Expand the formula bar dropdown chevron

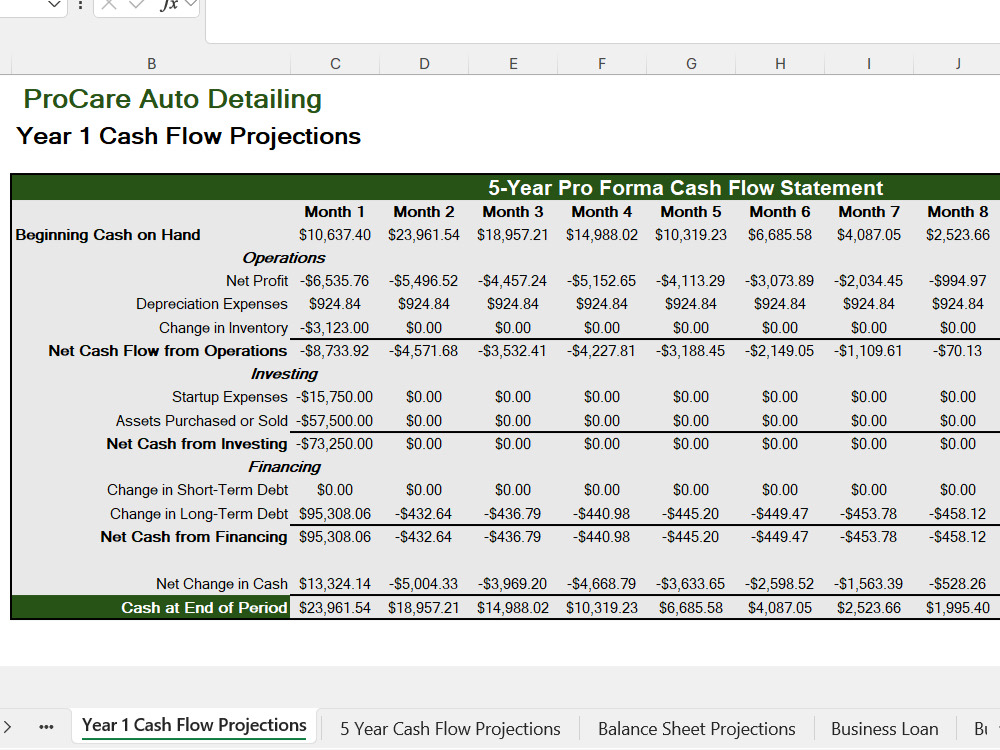tap(191, 4)
